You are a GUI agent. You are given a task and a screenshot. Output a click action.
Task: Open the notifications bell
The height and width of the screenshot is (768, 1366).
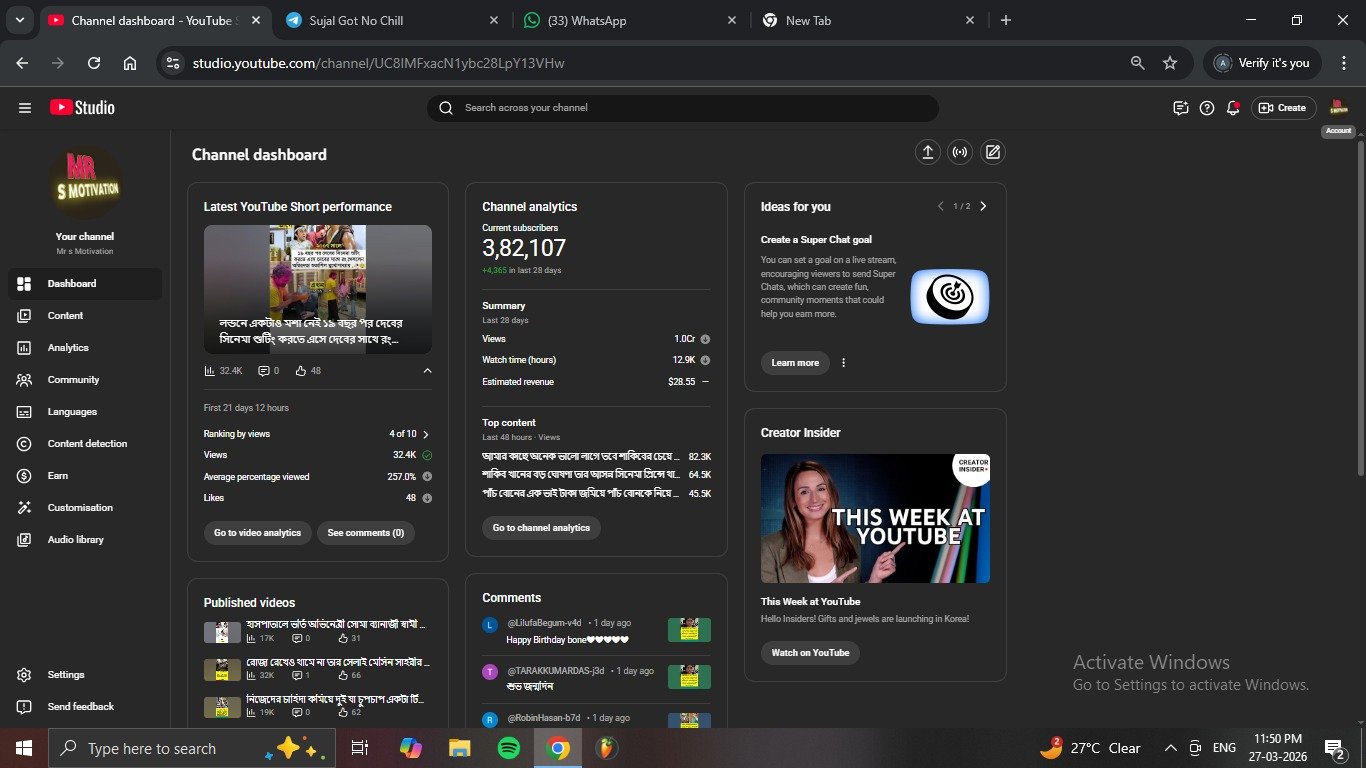(x=1233, y=108)
